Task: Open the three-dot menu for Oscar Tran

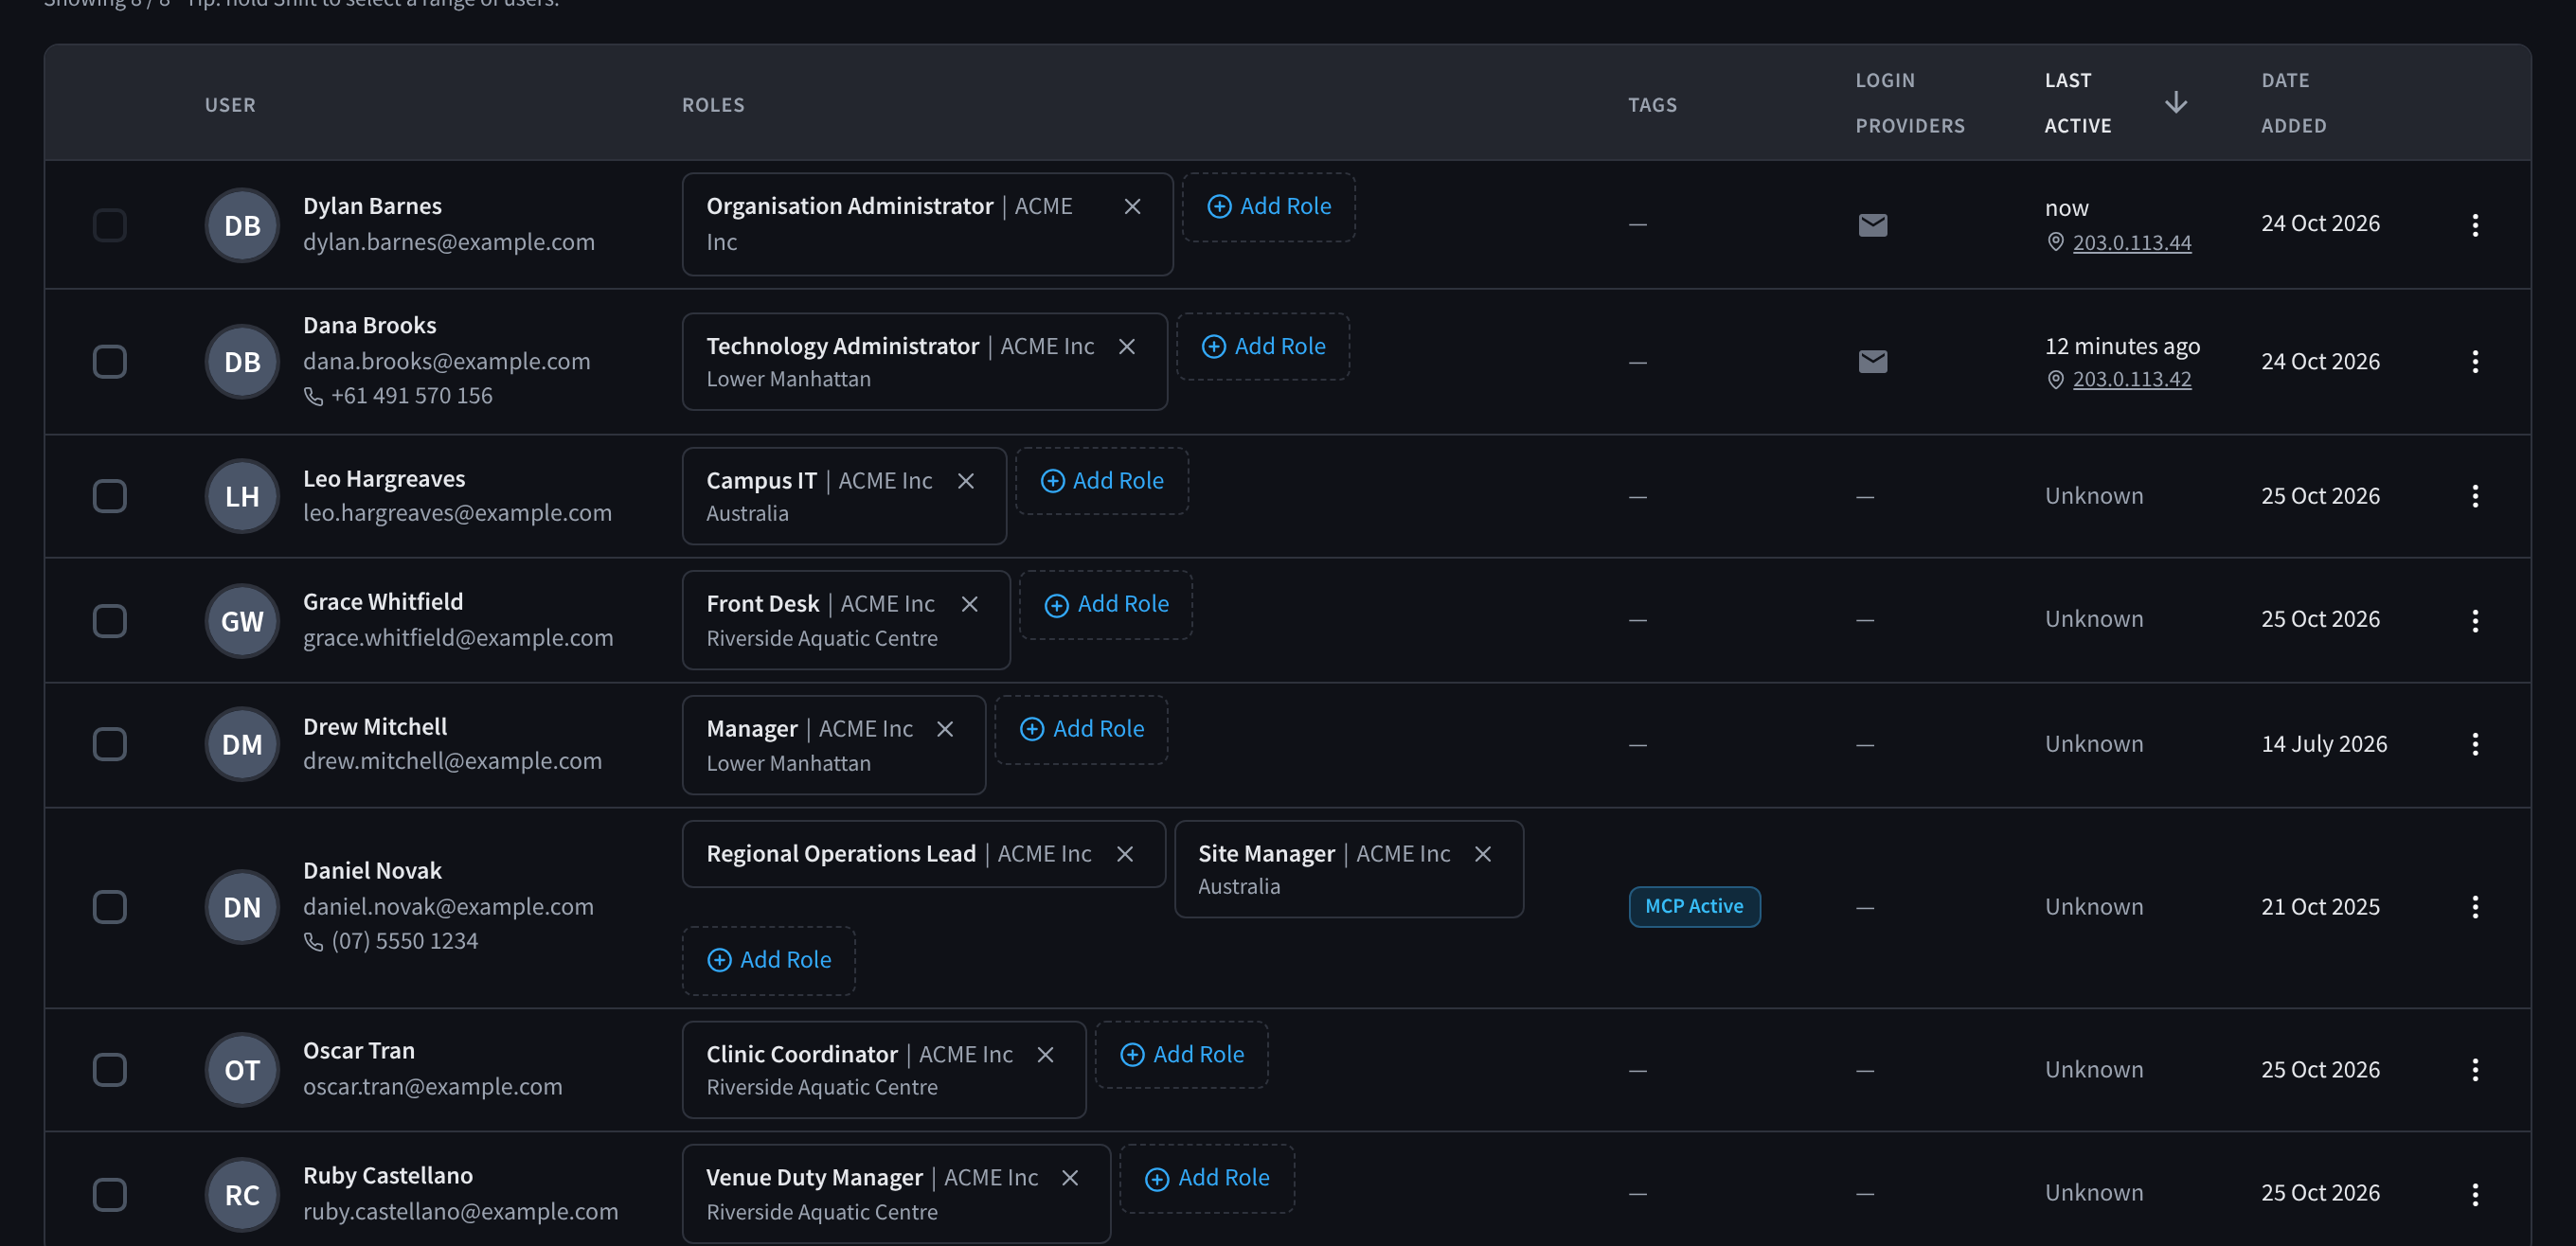Action: (x=2475, y=1070)
